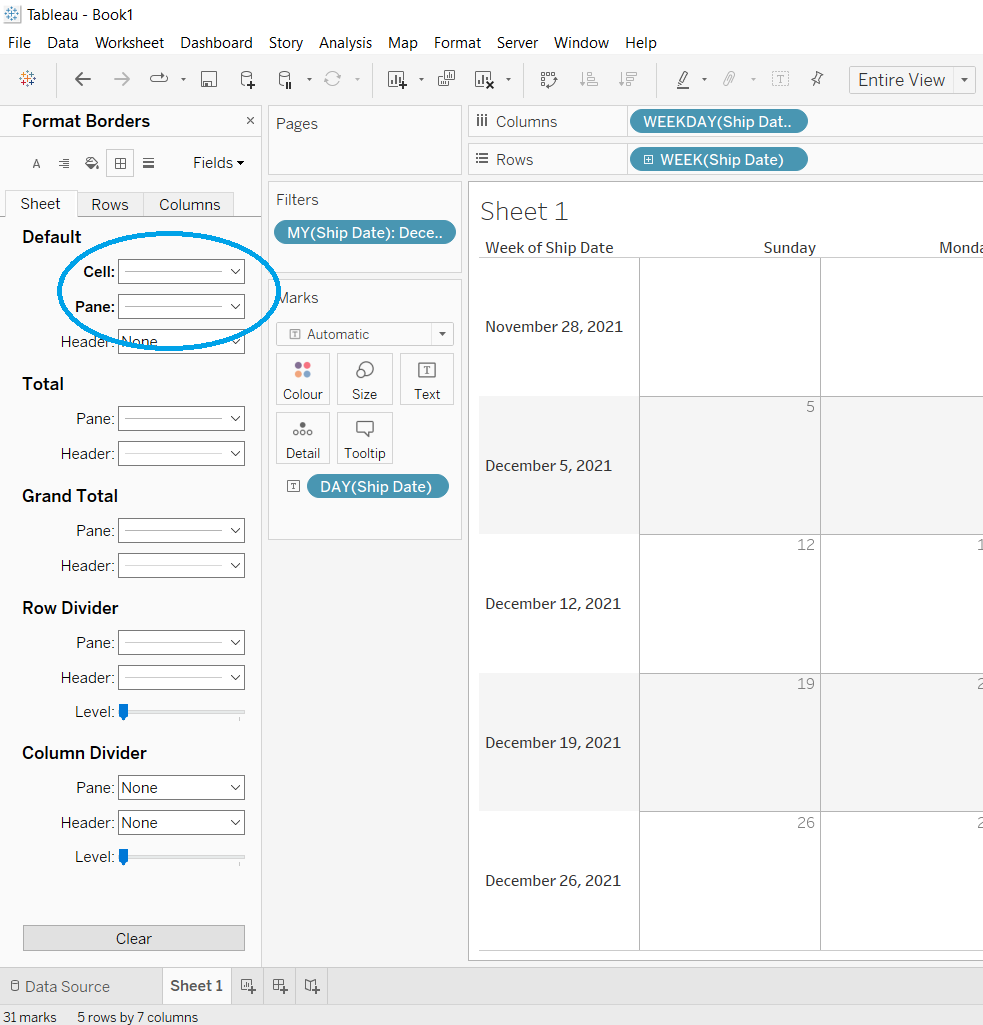Click the Sort Ascending toolbar icon
Screen dimensions: 983x1025
click(589, 78)
